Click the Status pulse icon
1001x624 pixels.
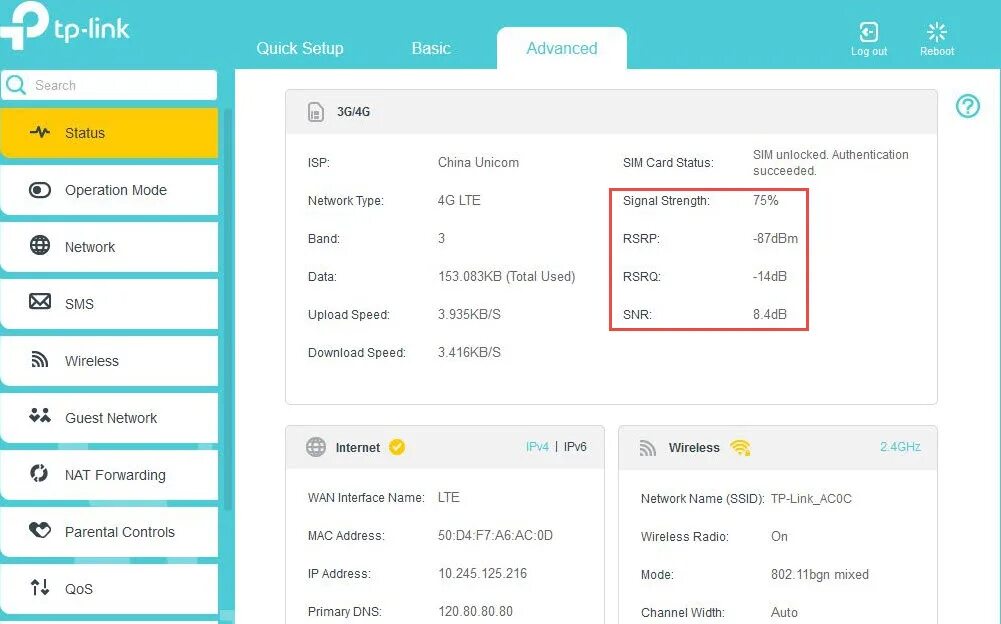coord(40,132)
